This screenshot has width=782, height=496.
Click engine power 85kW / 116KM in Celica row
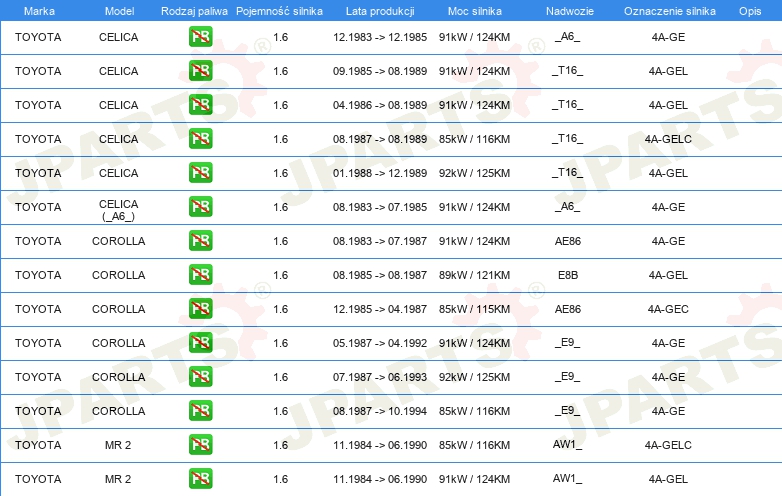474,139
